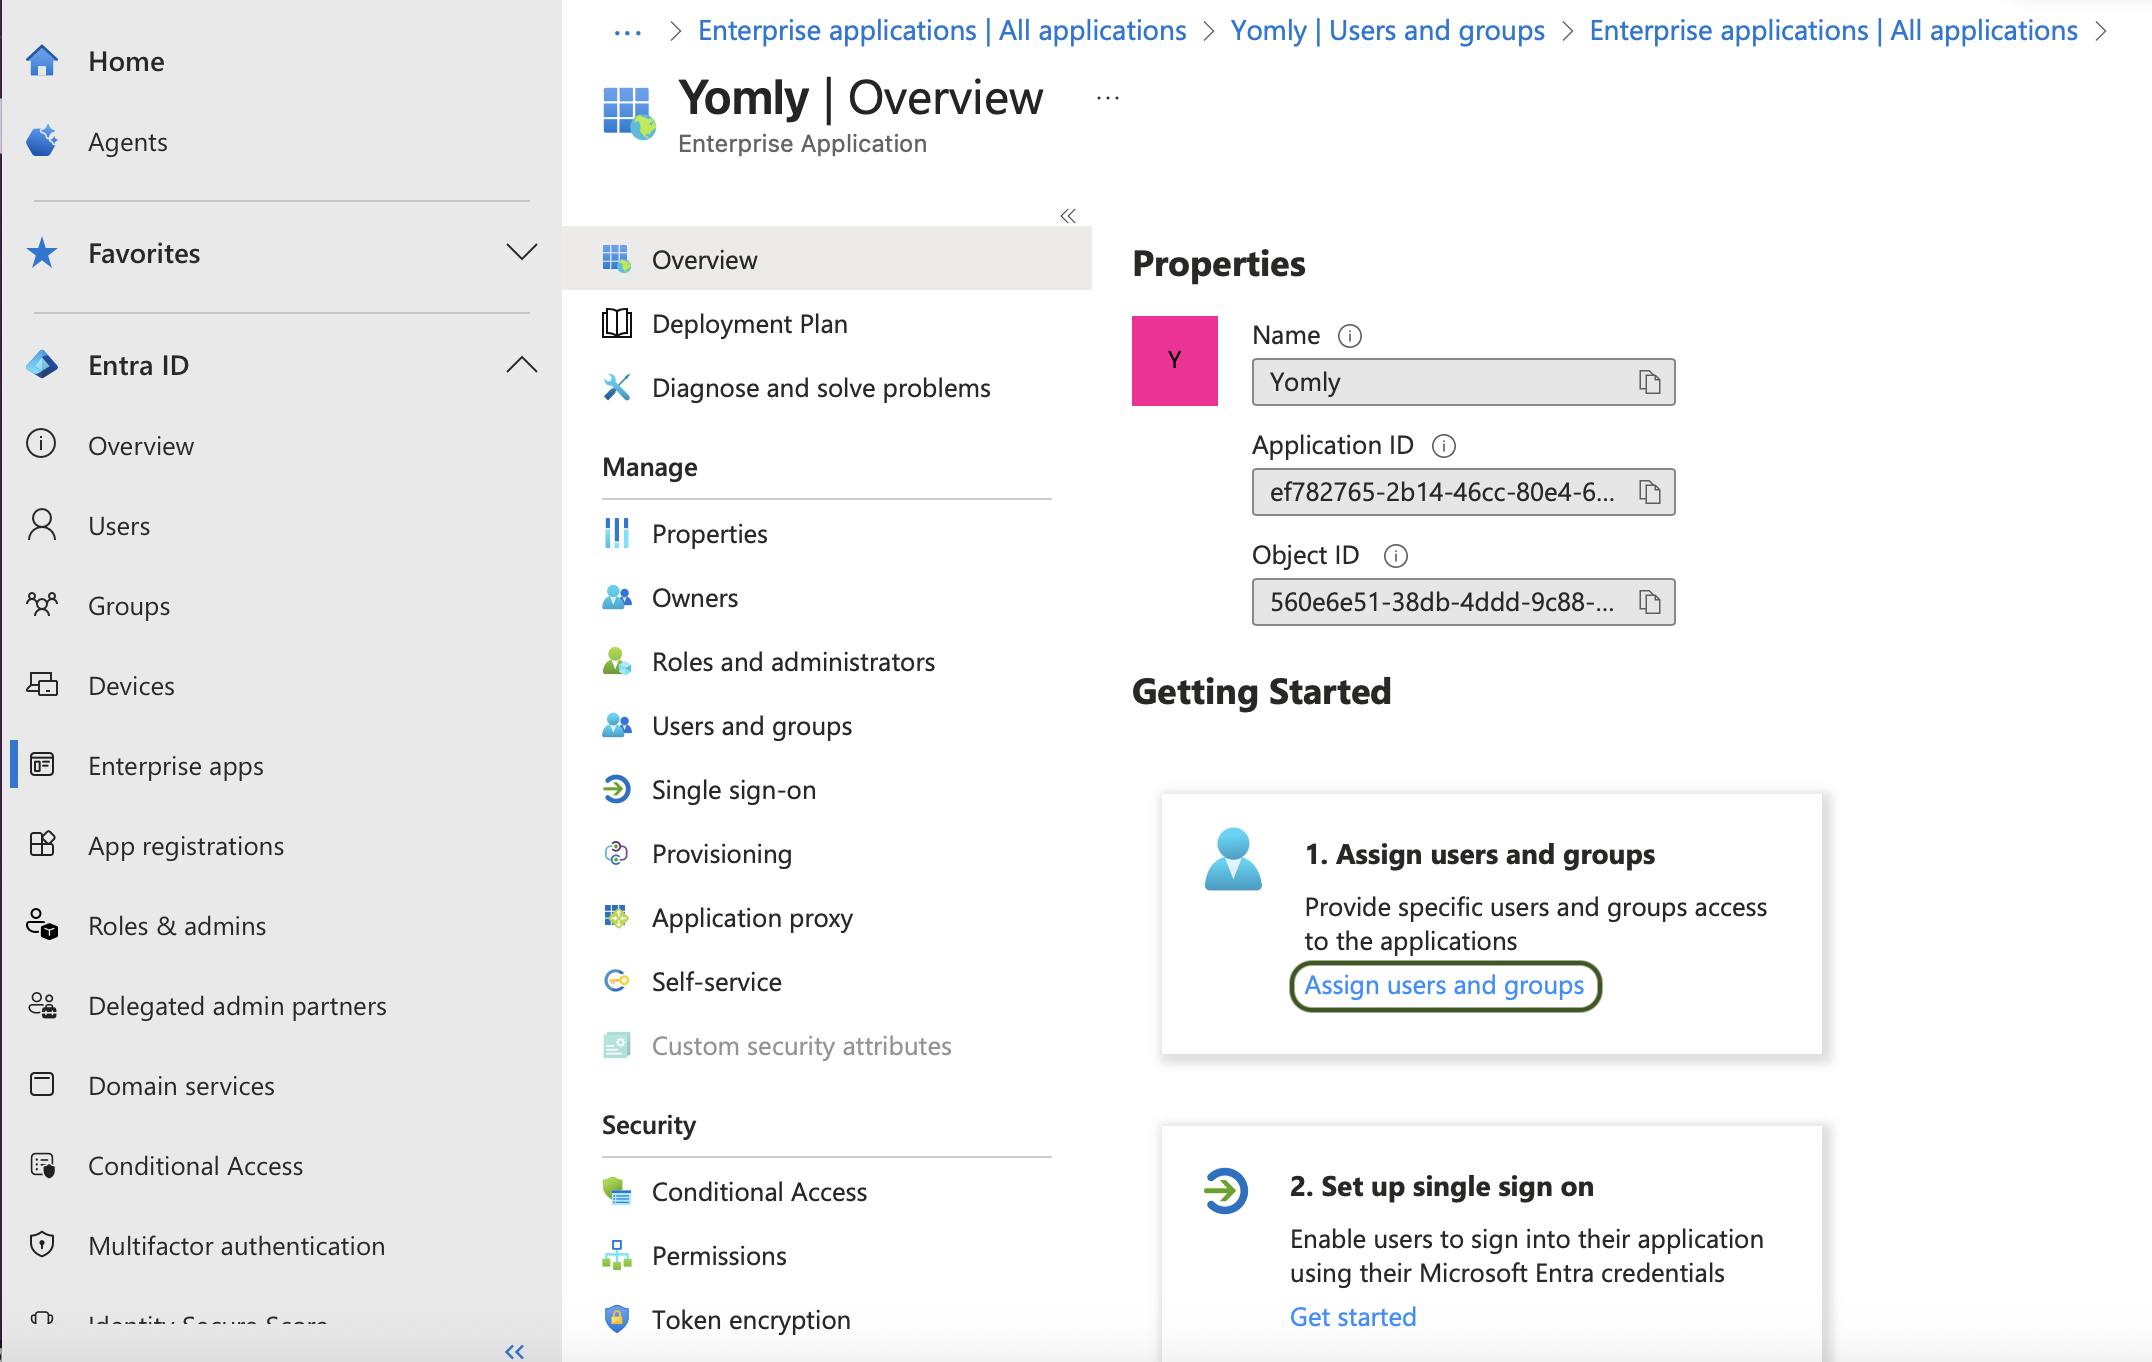This screenshot has height=1362, width=2152.
Task: Collapse the Entra ID section
Action: coord(521,365)
